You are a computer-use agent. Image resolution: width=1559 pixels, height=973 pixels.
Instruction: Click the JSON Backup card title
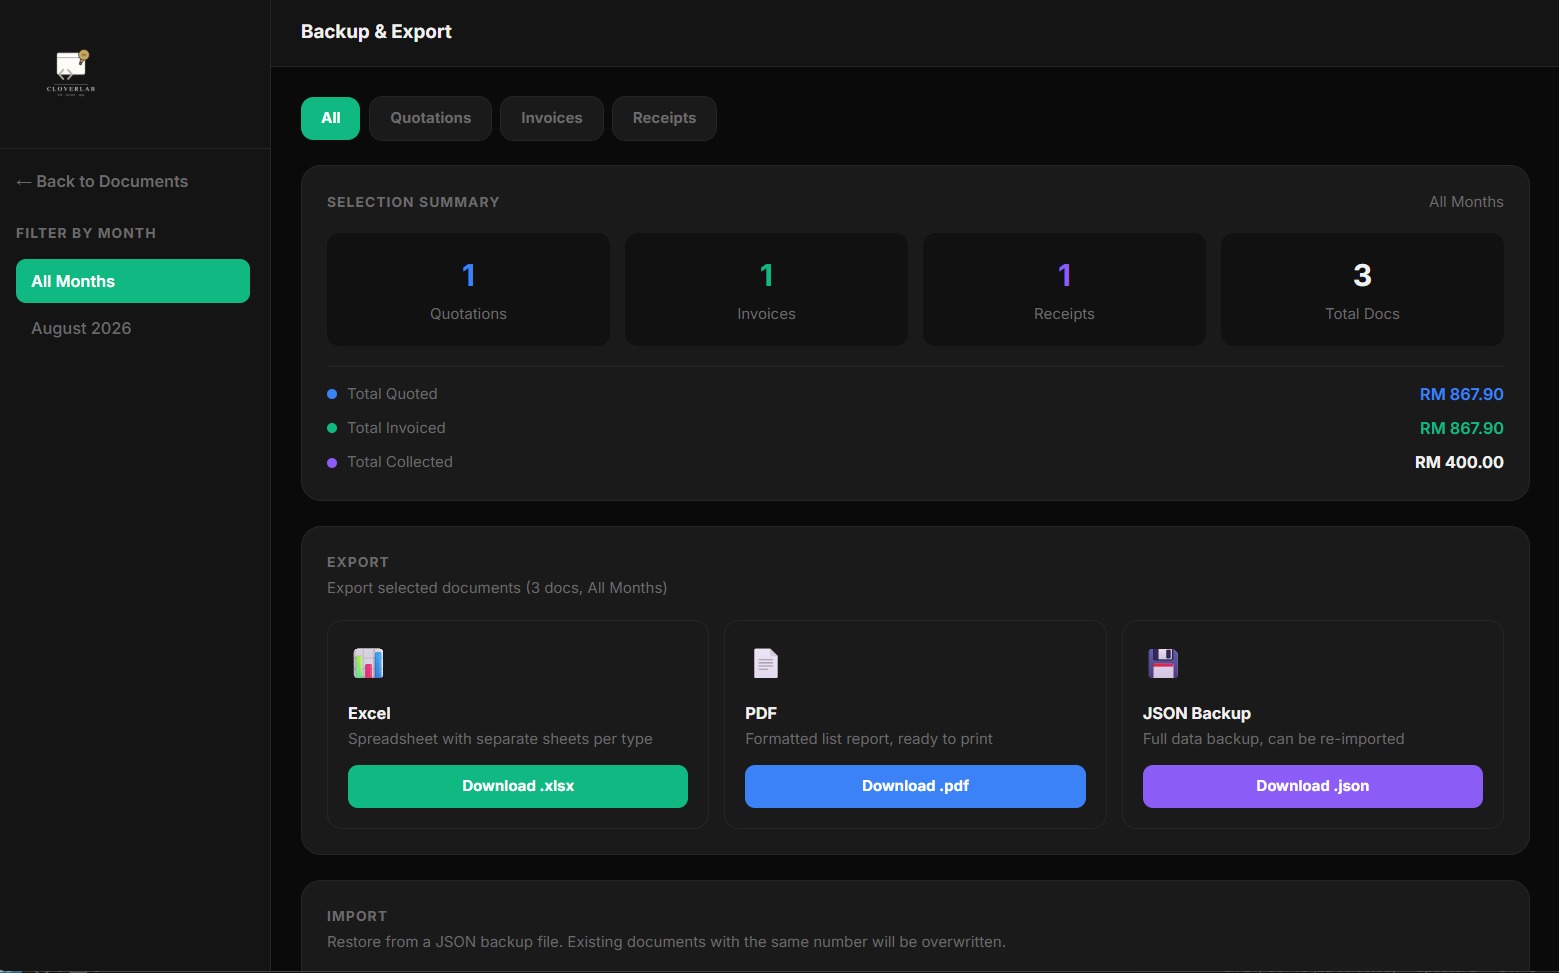pyautogui.click(x=1197, y=713)
